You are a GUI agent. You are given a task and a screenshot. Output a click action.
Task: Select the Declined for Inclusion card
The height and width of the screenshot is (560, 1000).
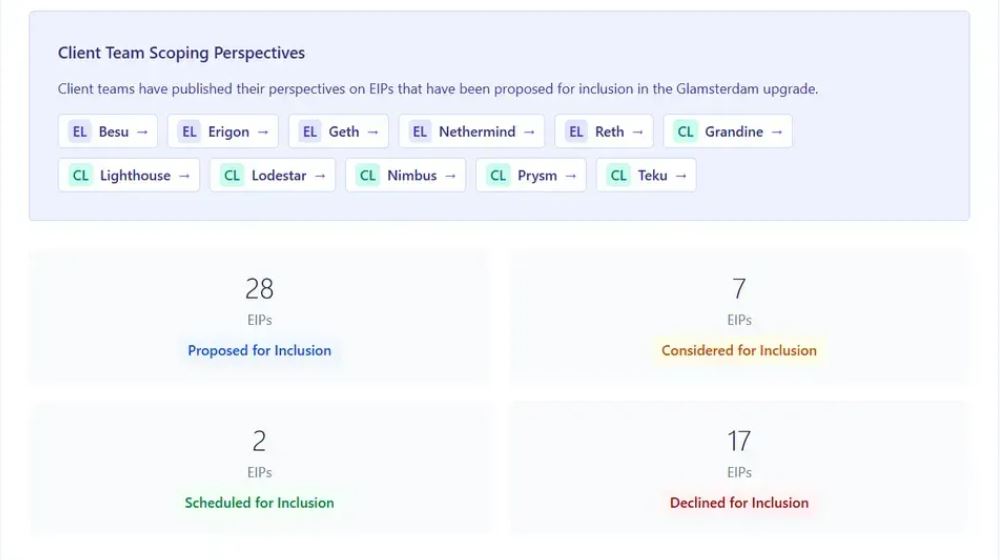coord(739,469)
